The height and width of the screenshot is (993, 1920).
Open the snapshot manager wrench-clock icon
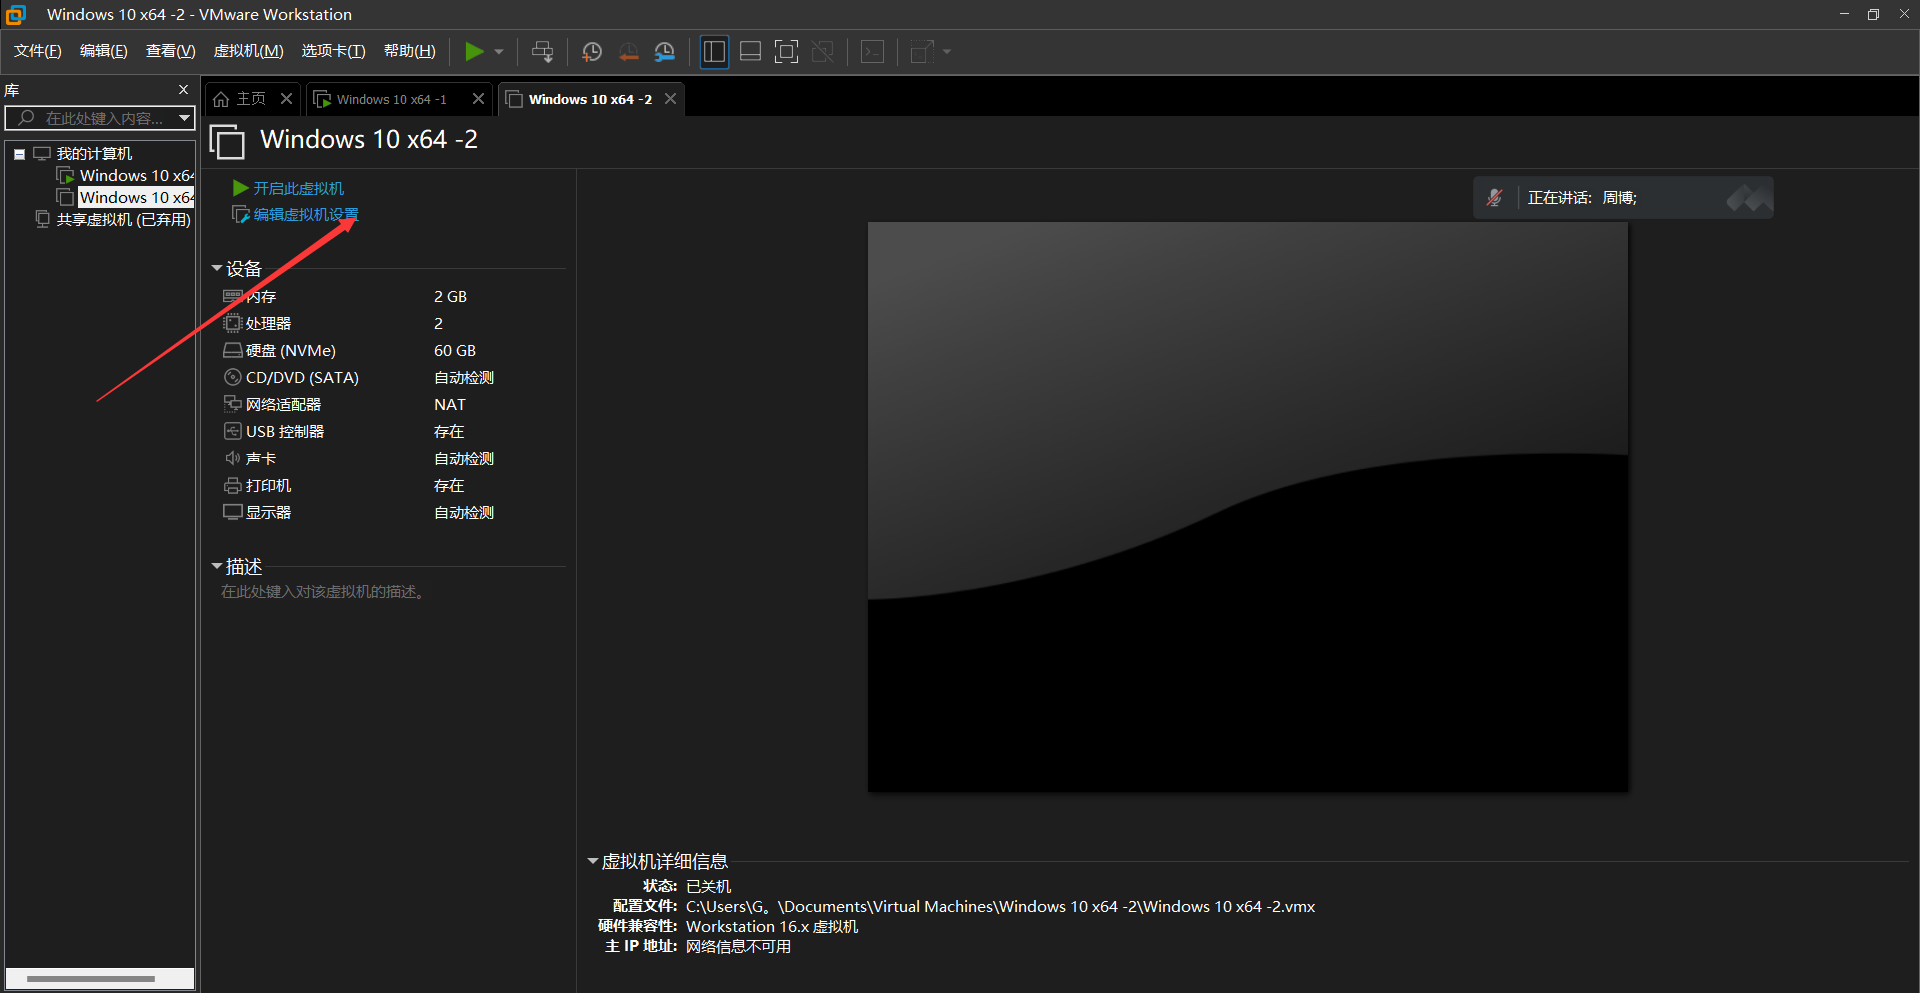pos(665,52)
